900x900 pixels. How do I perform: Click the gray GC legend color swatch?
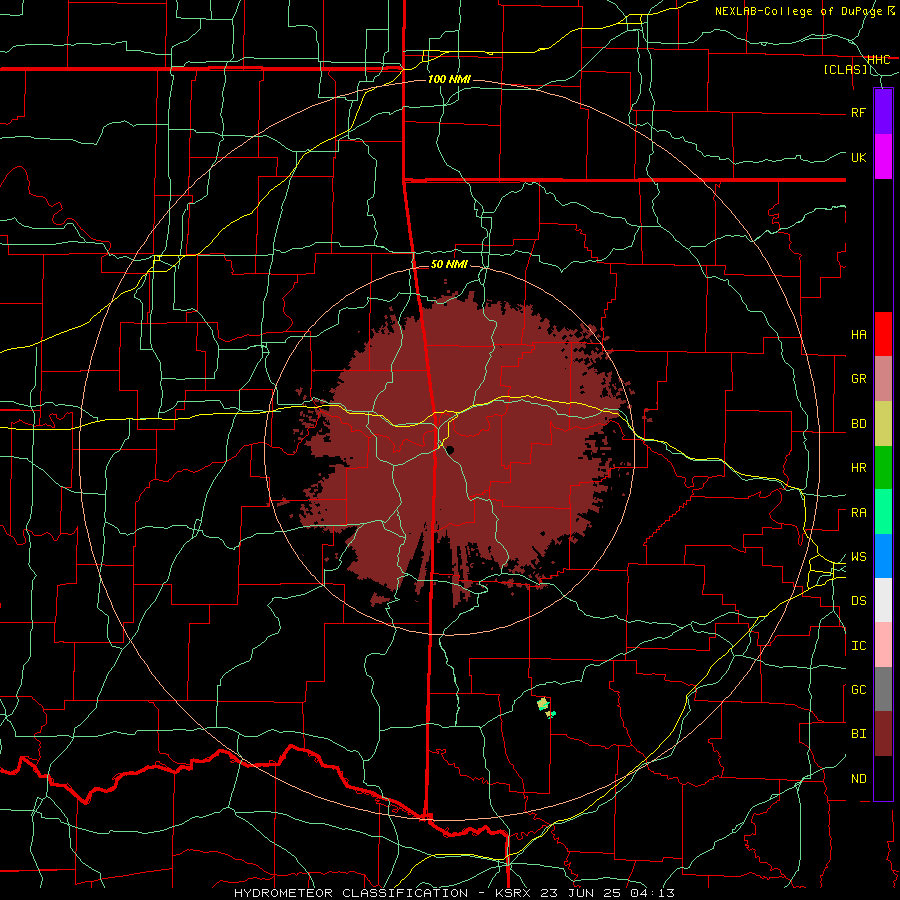pyautogui.click(x=883, y=689)
